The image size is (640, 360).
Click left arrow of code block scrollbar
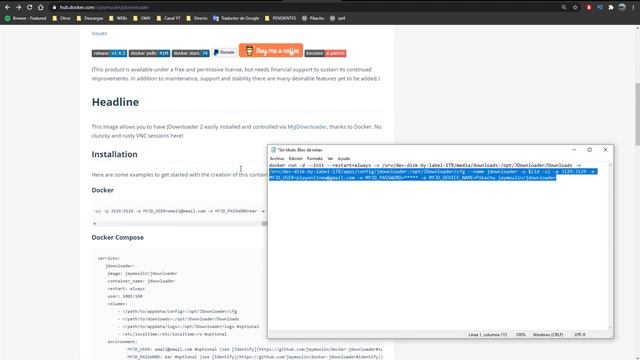click(95, 224)
